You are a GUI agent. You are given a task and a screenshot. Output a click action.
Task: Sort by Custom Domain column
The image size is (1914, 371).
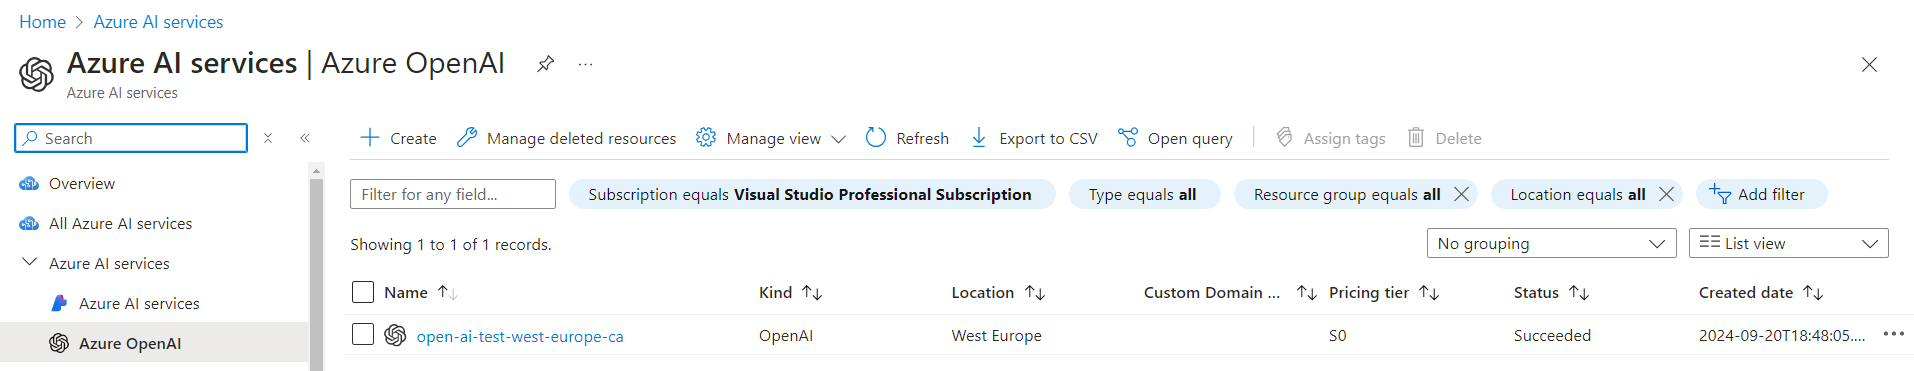pyautogui.click(x=1230, y=293)
